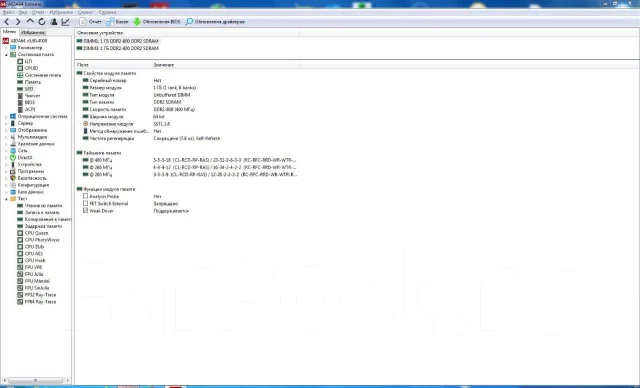Click the user silhouette toolbar icon
Viewport: 640px width, 388px height.
pyautogui.click(x=54, y=22)
